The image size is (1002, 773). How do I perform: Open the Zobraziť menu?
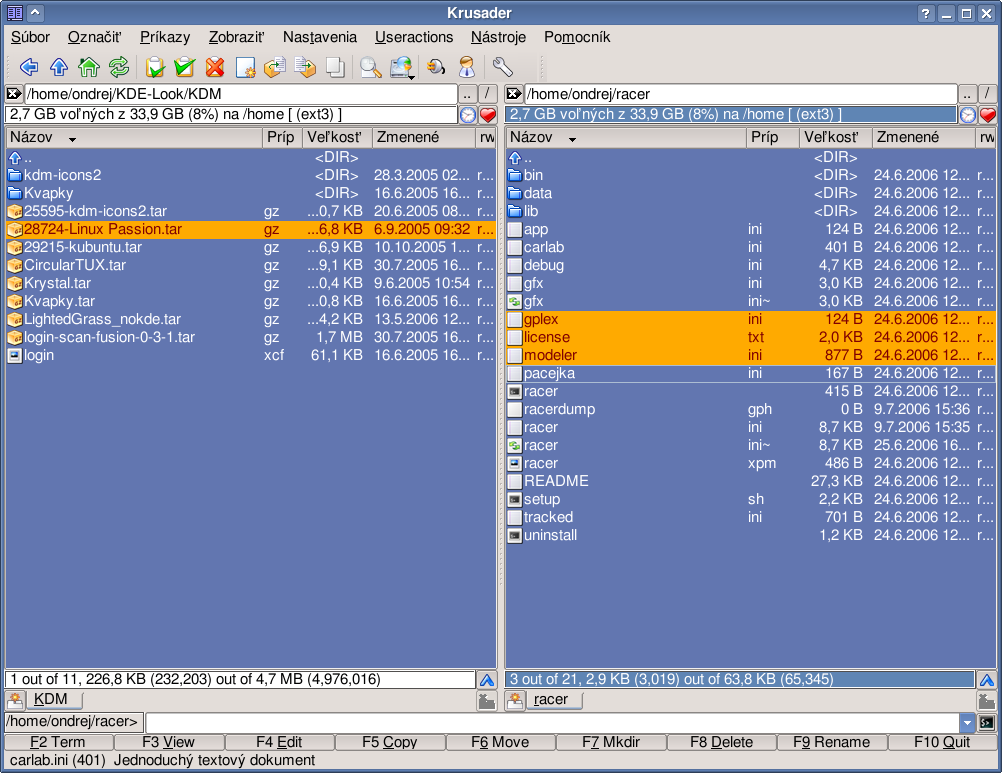pos(236,37)
